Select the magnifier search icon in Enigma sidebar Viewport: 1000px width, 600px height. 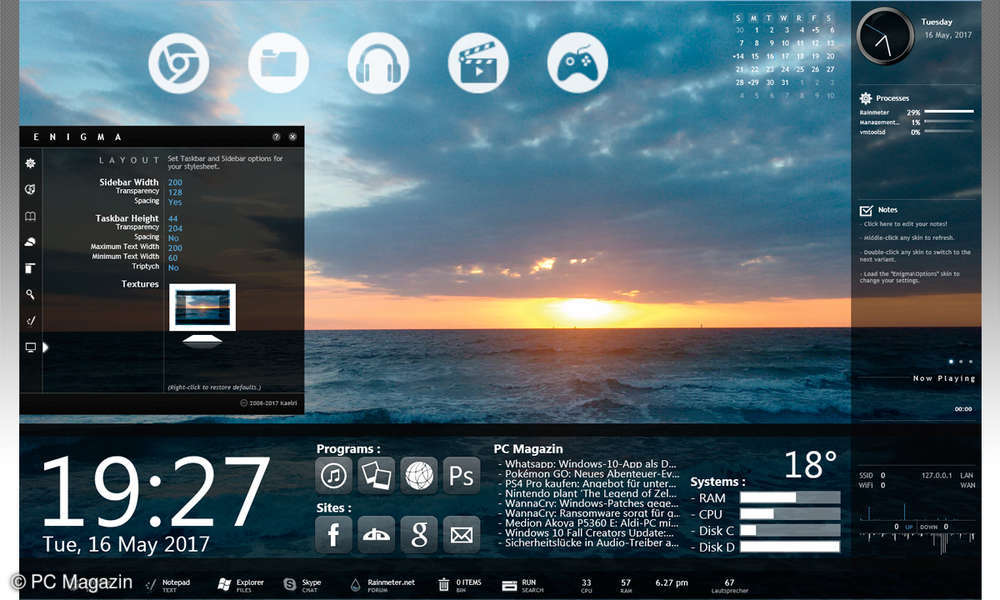point(30,295)
